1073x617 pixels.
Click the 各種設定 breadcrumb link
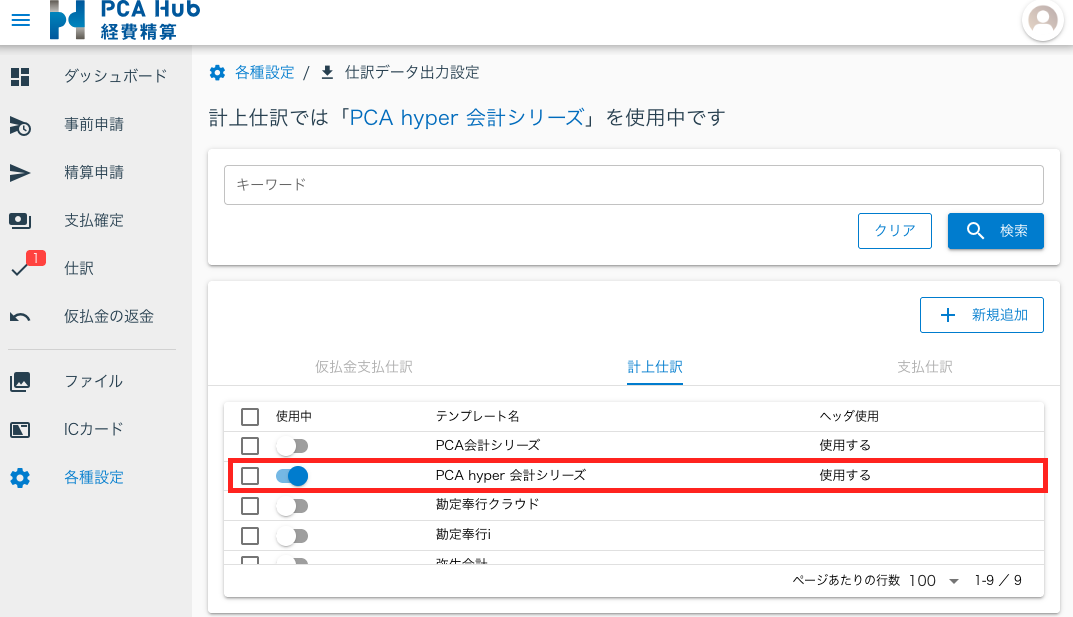point(264,72)
